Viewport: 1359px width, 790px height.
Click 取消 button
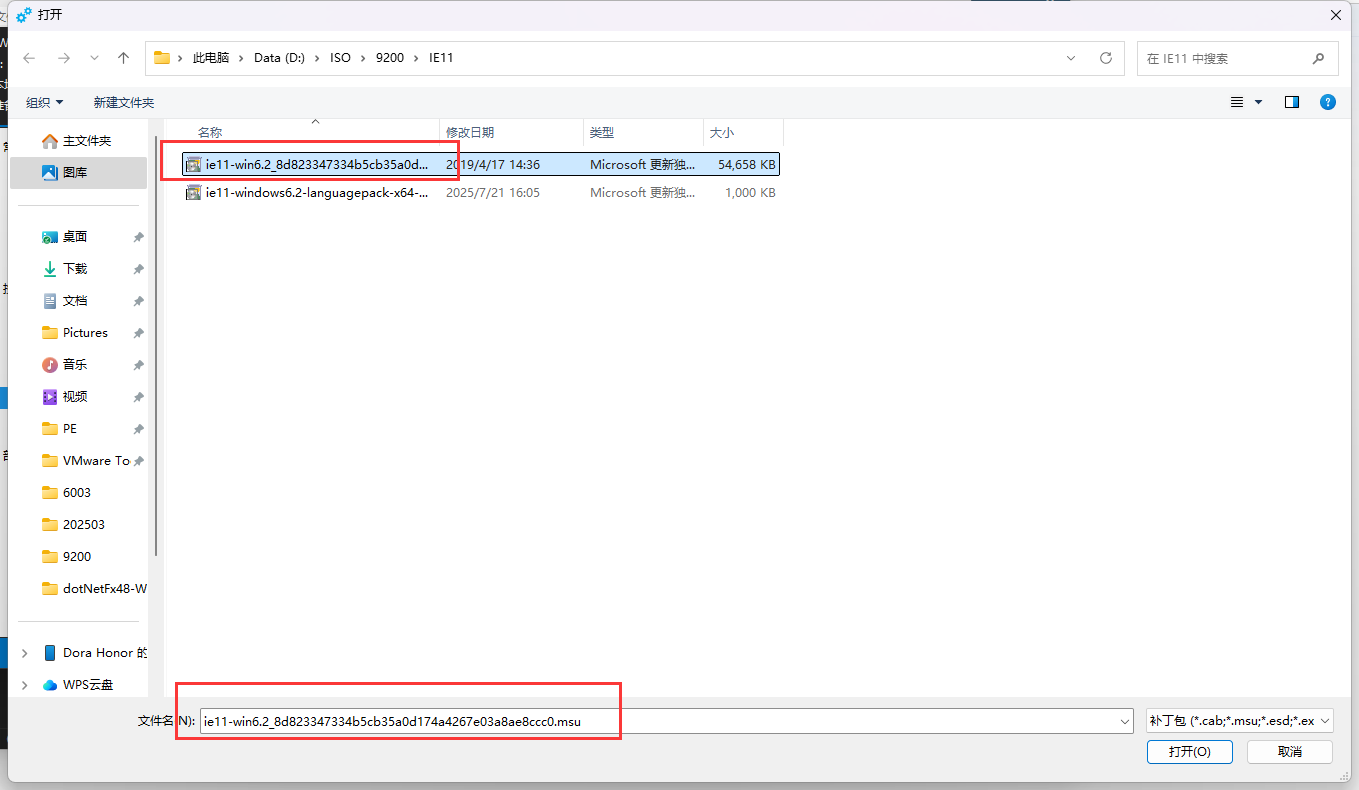pos(1290,752)
